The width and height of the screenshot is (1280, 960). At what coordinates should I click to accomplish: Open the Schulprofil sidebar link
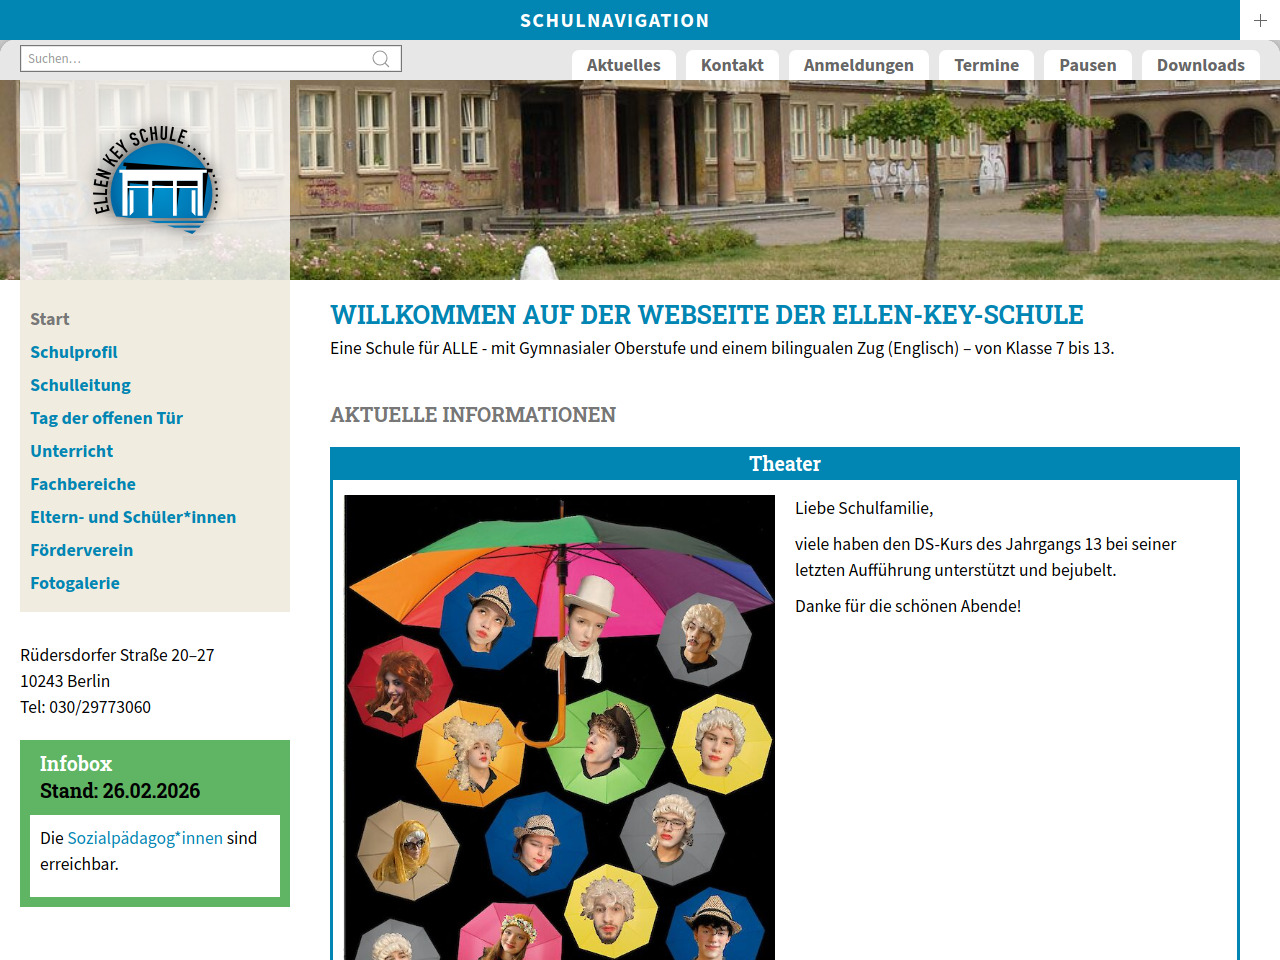pyautogui.click(x=74, y=352)
